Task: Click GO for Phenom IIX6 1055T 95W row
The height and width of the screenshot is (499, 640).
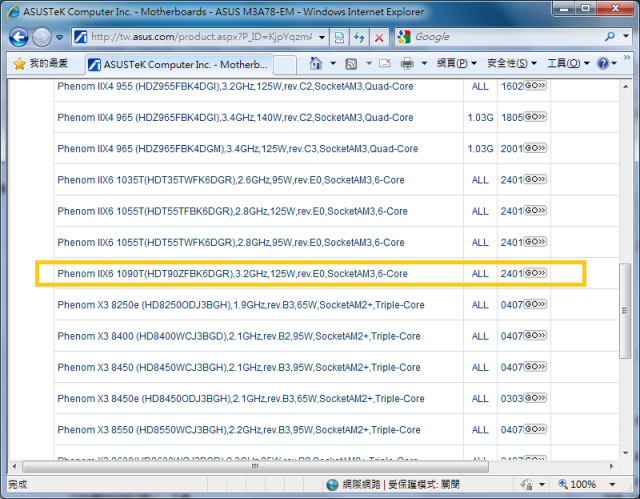Action: 535,242
